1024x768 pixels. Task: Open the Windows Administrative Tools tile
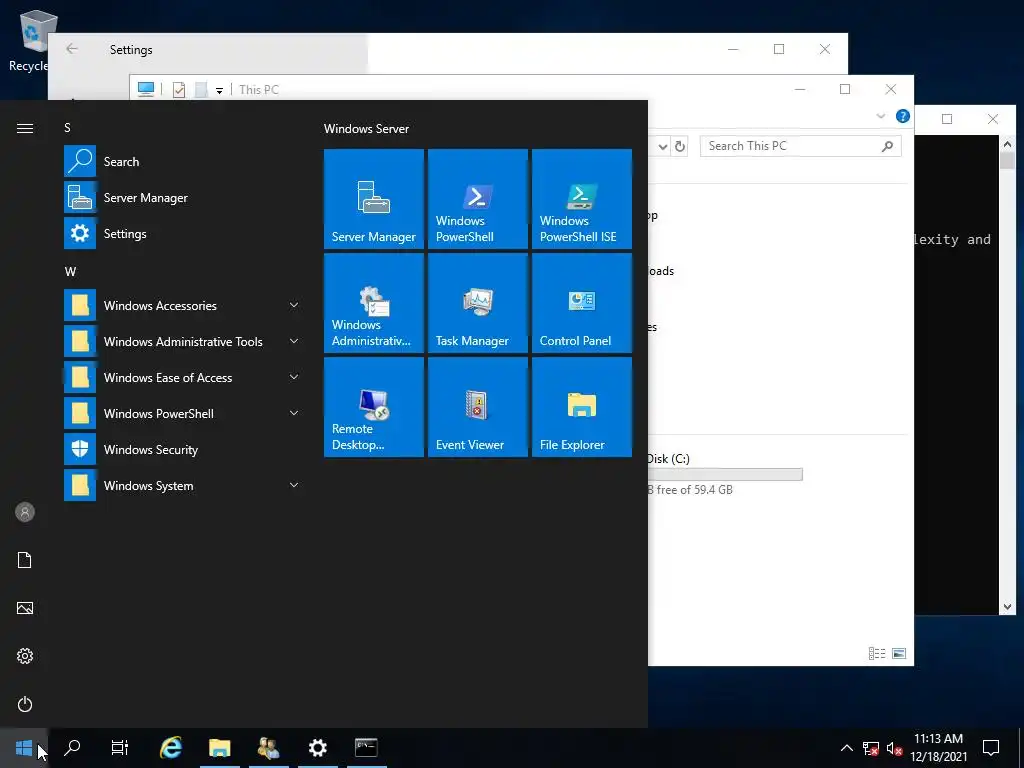click(x=374, y=302)
